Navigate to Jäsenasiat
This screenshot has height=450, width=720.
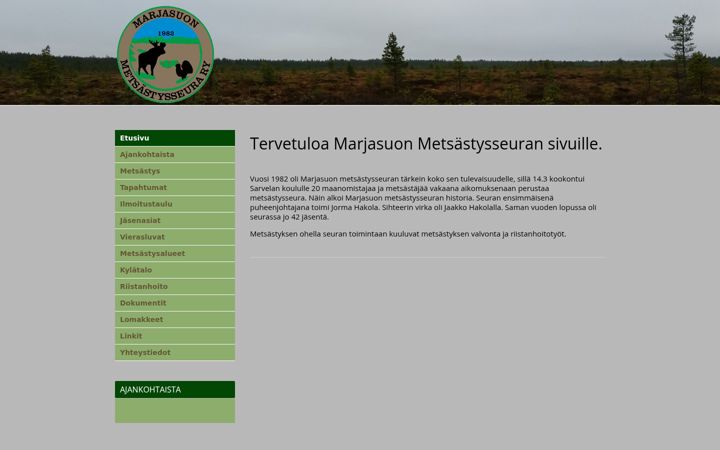(175, 220)
